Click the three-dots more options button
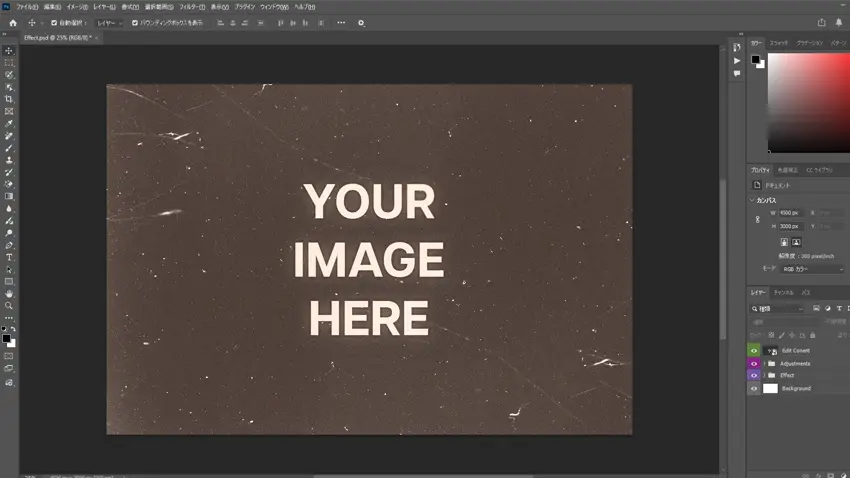This screenshot has width=850, height=478. pyautogui.click(x=341, y=23)
